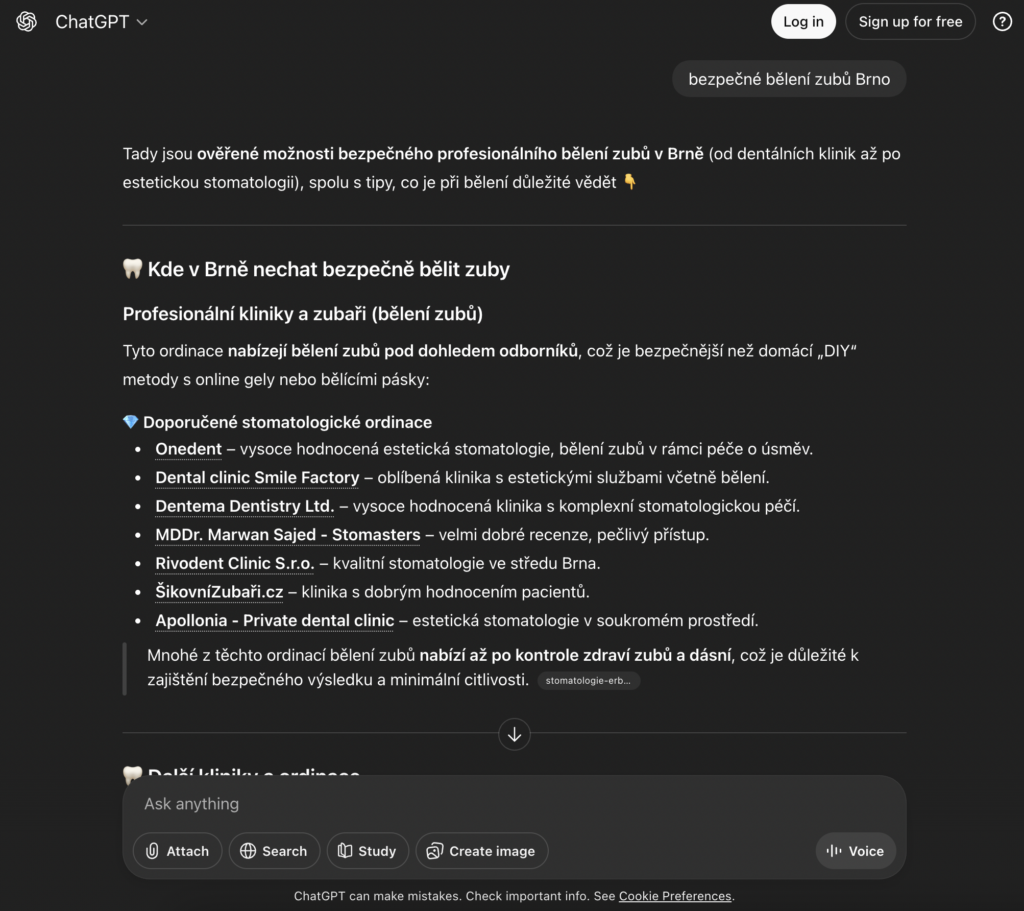Open the Onedent clinic link

[x=188, y=450]
